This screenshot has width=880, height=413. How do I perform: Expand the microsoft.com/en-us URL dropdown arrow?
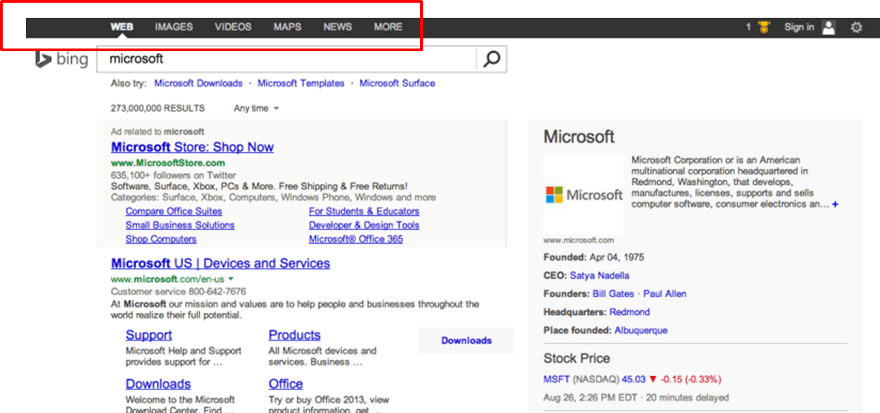(231, 279)
